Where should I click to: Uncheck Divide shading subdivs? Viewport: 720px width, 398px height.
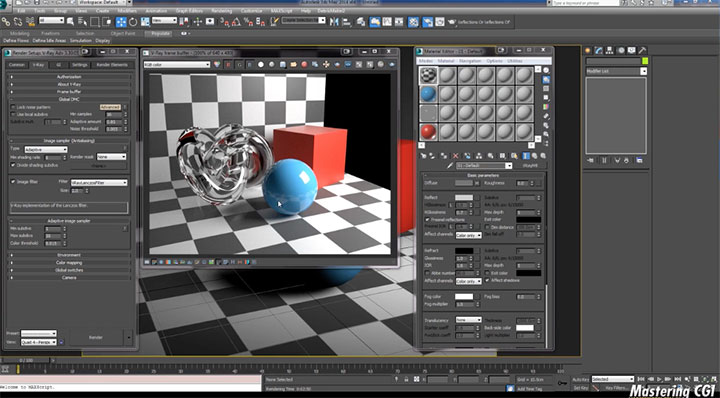(x=13, y=165)
